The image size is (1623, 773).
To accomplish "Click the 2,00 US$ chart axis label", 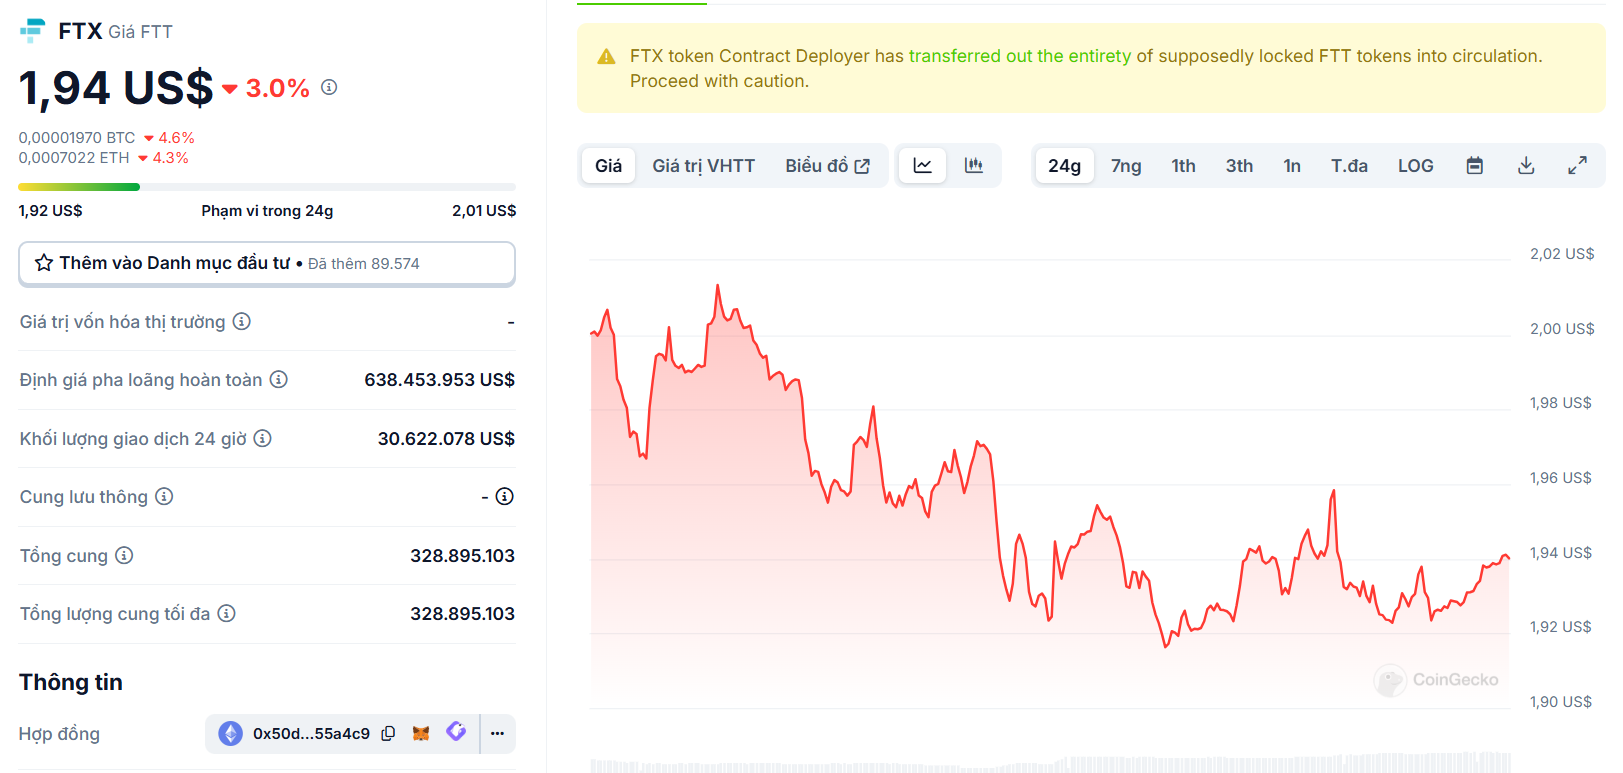I will [x=1562, y=329].
